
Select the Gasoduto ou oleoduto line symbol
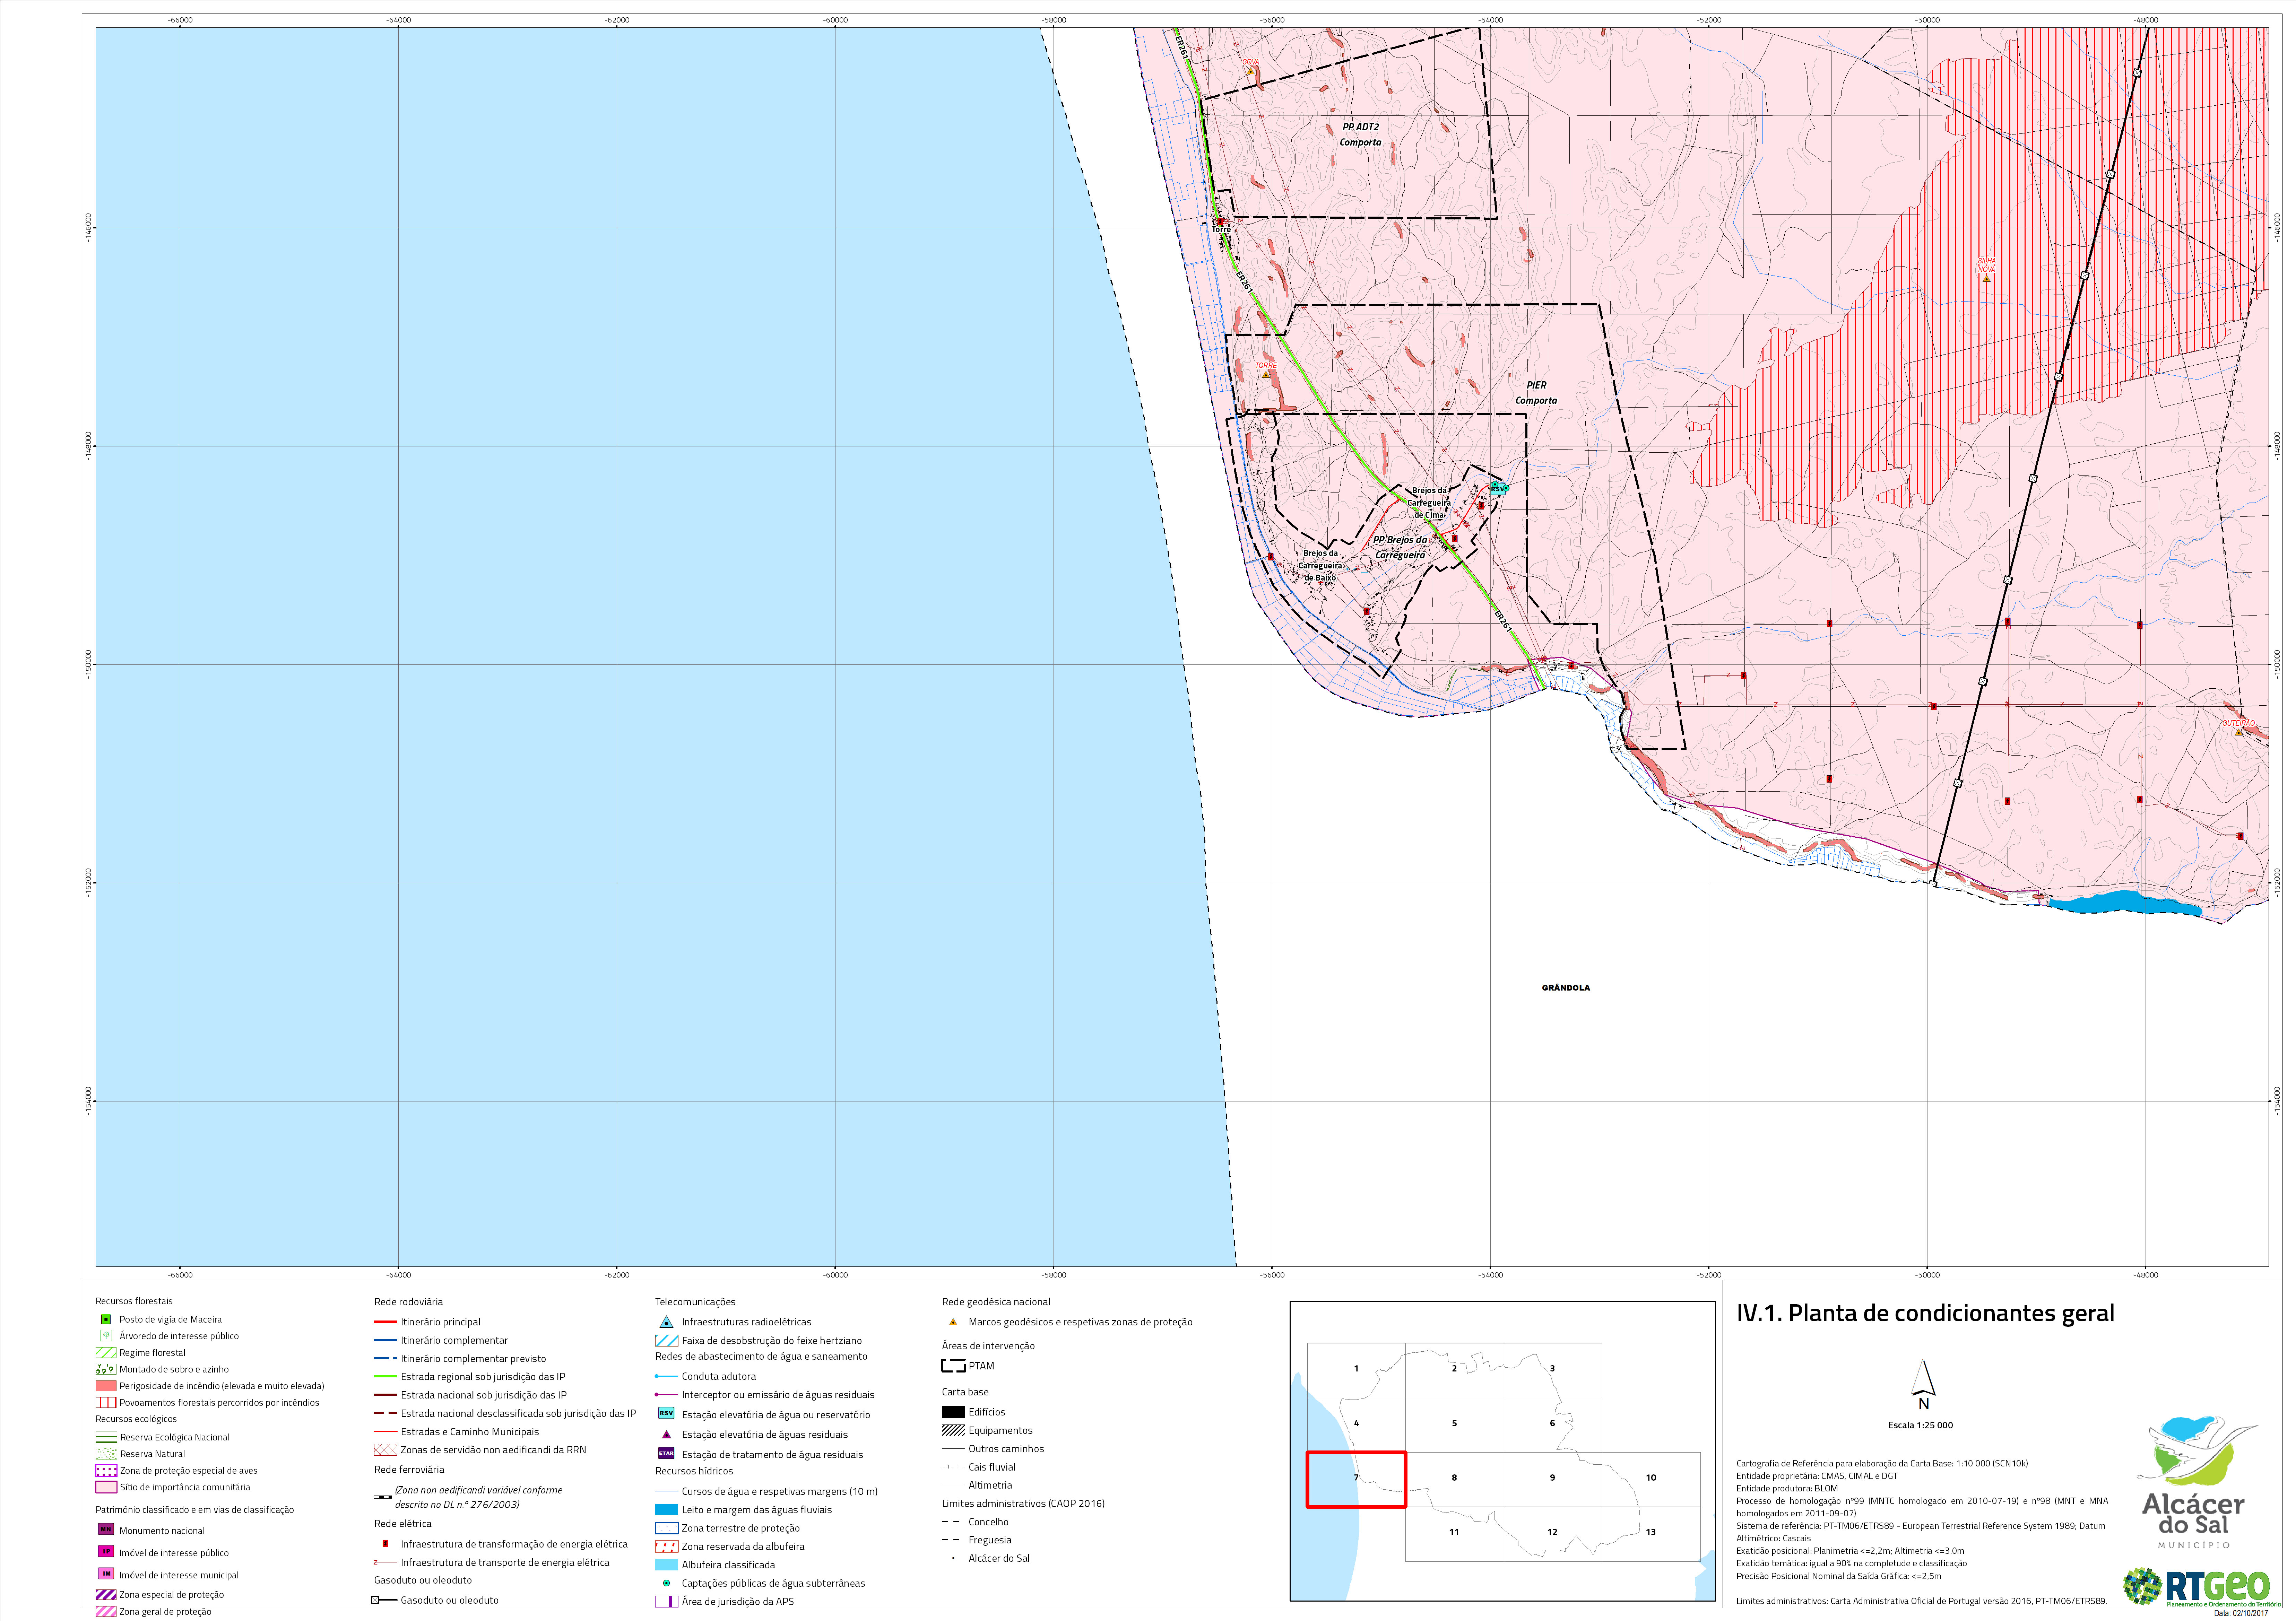385,1600
